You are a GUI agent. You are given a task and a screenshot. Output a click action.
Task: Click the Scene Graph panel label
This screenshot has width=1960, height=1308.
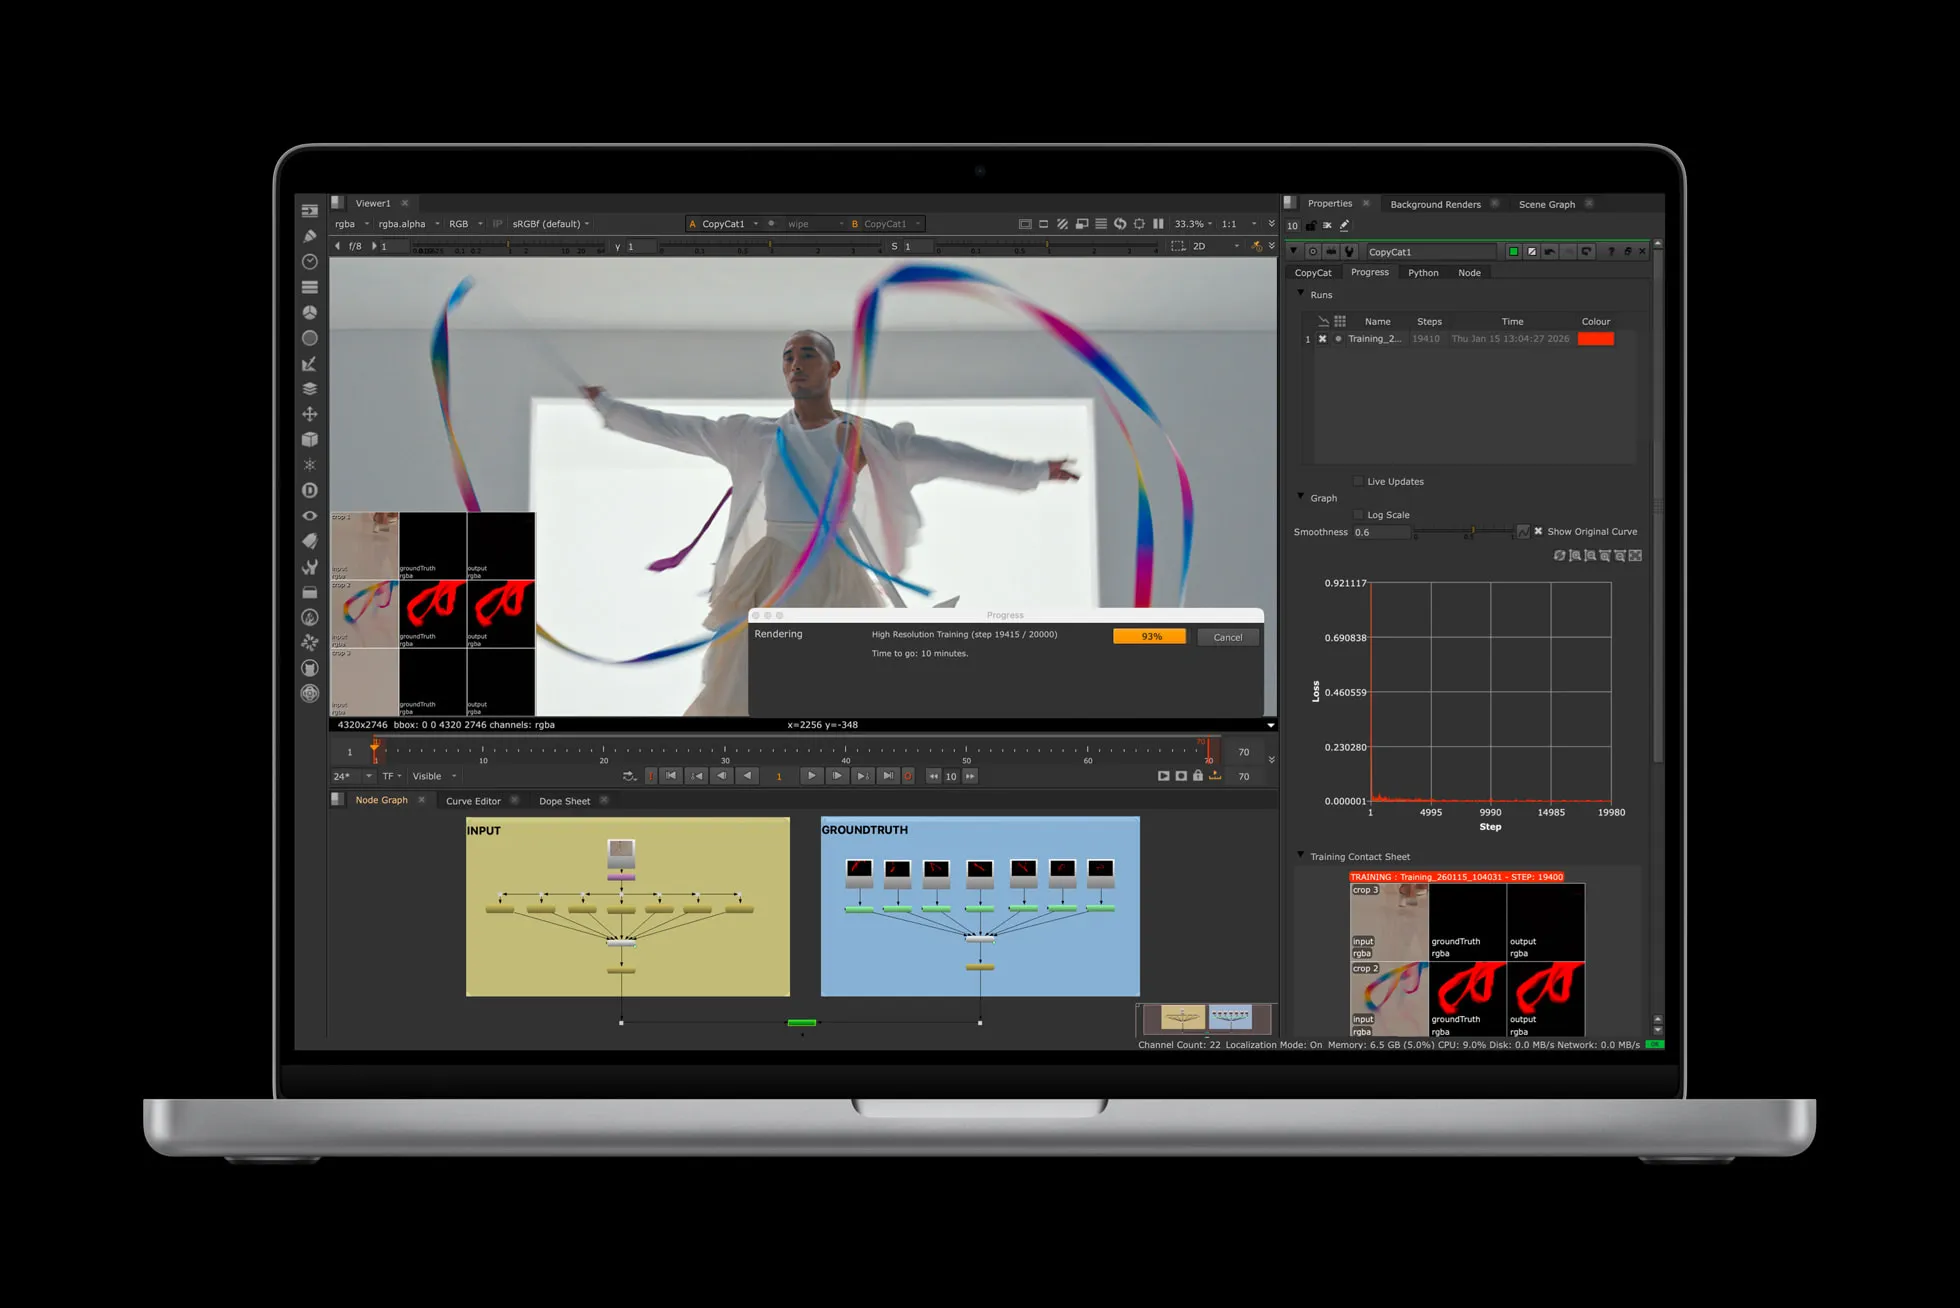(1546, 204)
